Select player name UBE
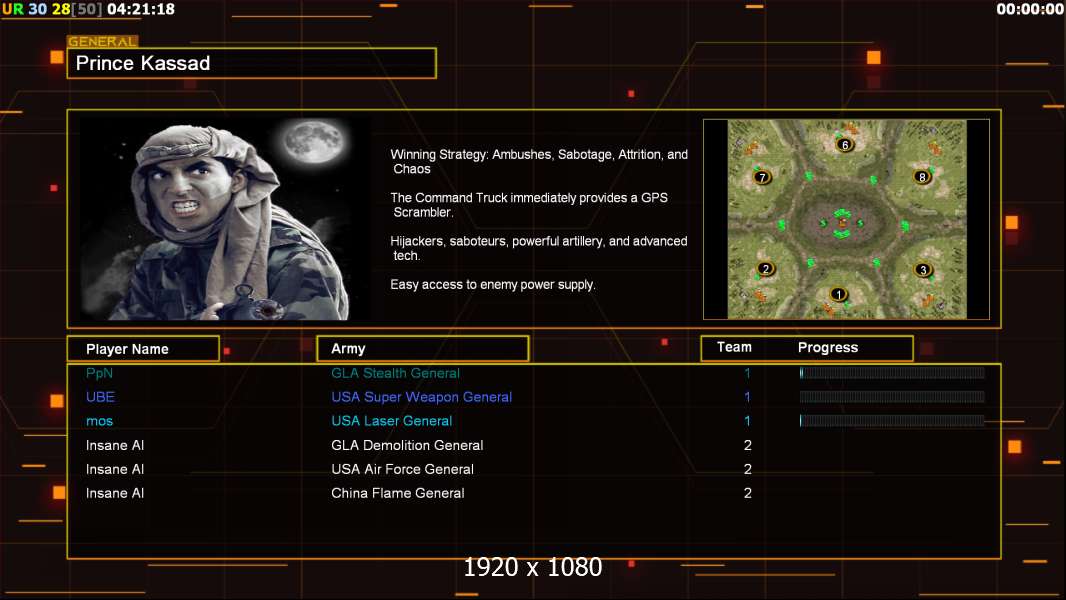 coord(100,397)
